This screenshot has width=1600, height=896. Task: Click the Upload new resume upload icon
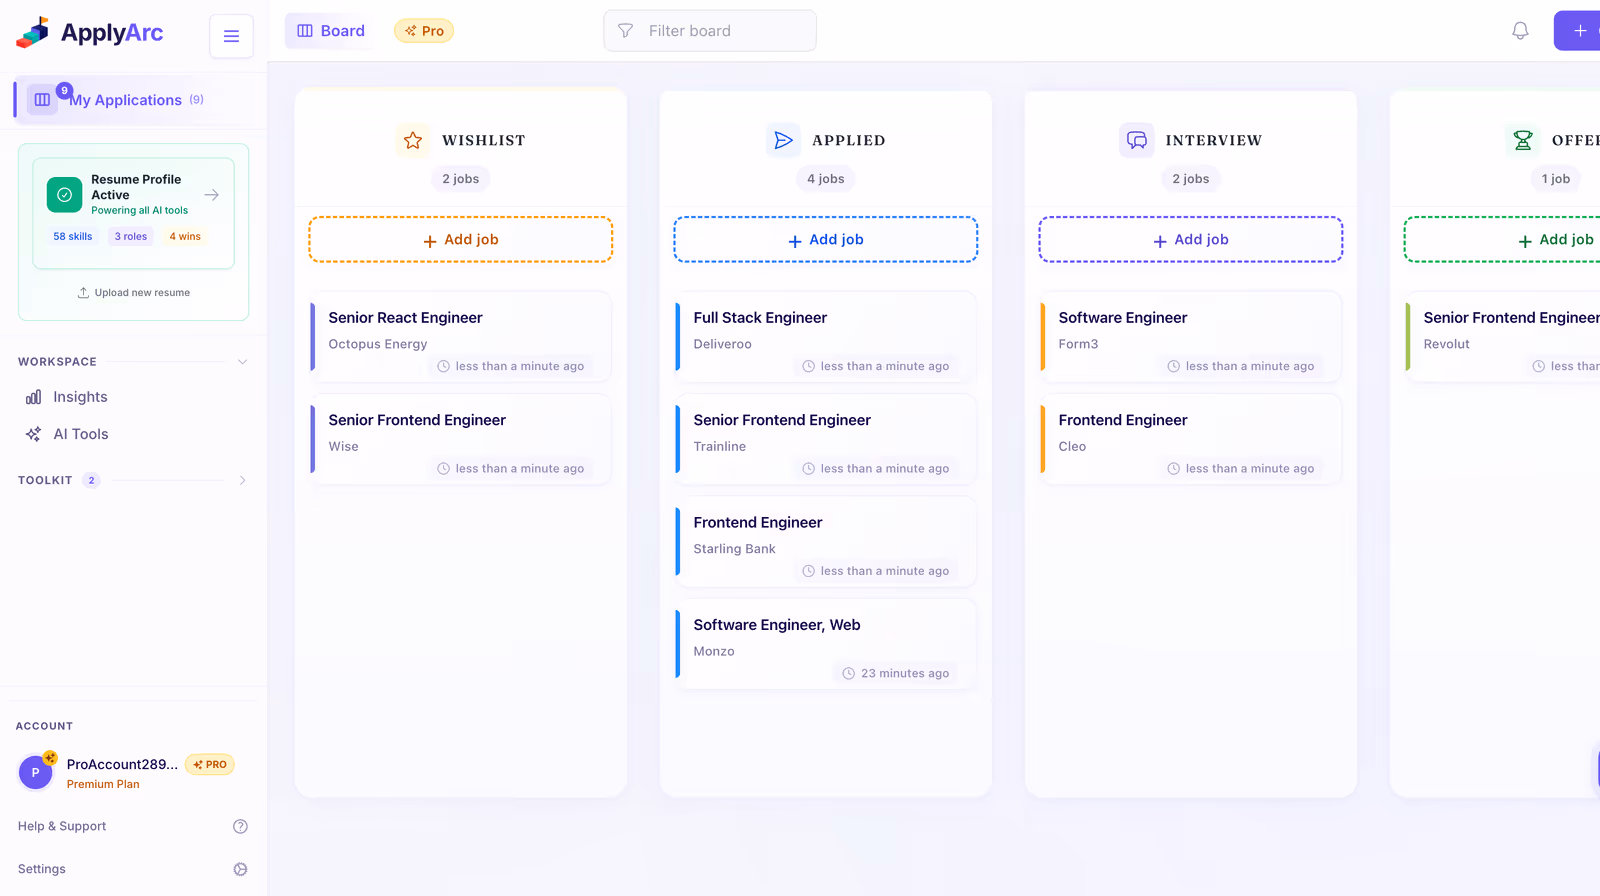(x=83, y=293)
